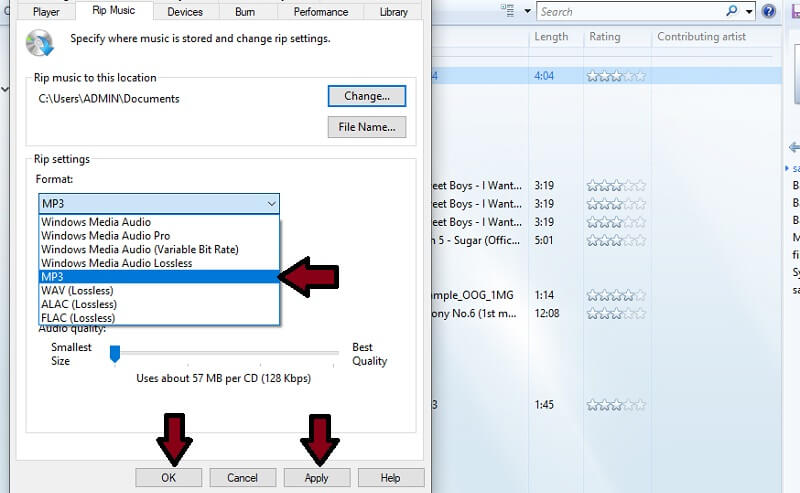Click the C:\Users\ADMIN\Documents path text
This screenshot has height=493, width=800.
pyautogui.click(x=109, y=99)
